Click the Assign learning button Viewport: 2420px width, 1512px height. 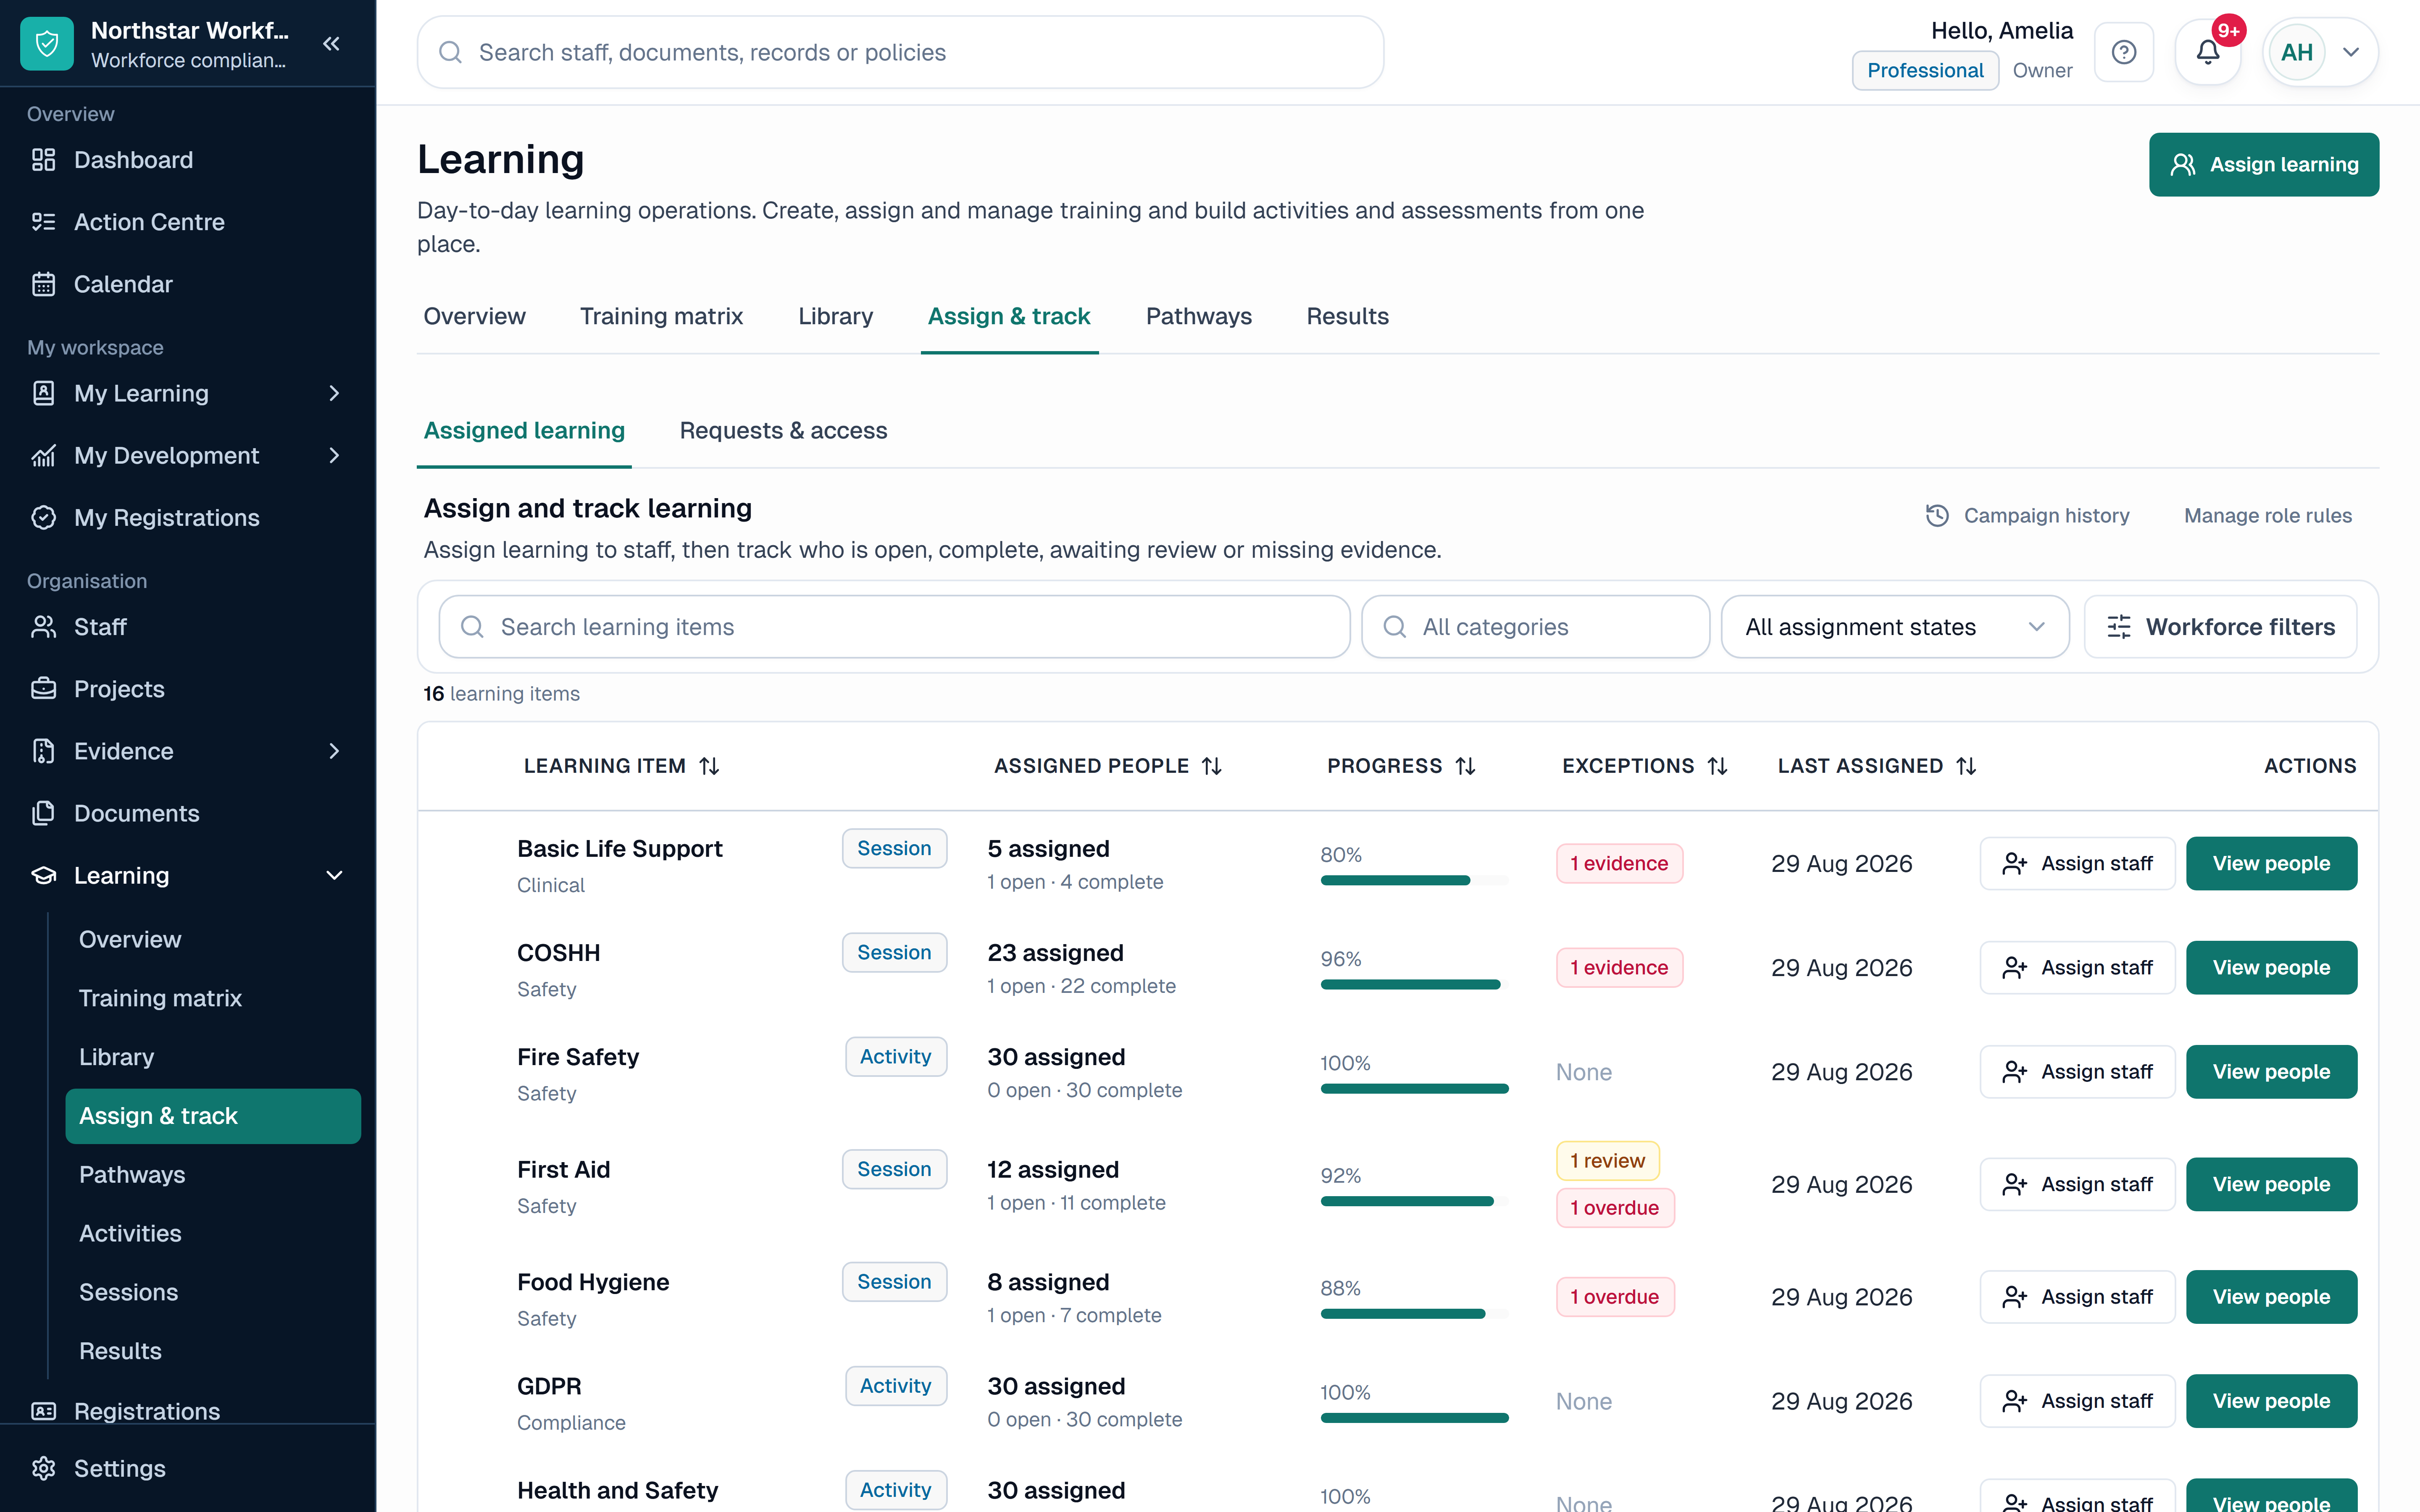(x=2264, y=165)
